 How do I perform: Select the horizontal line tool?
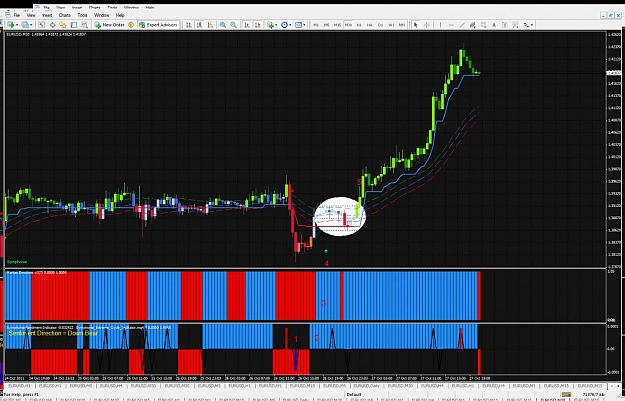click(x=451, y=25)
